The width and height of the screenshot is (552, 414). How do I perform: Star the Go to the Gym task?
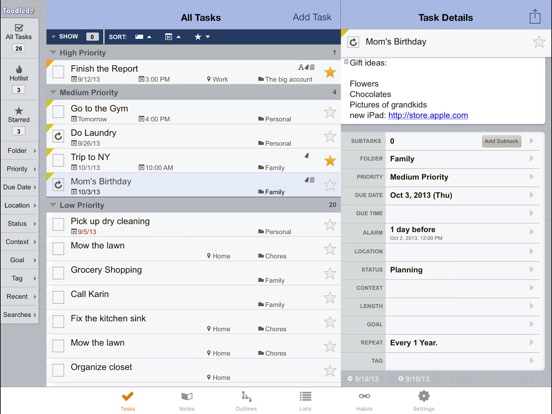click(330, 112)
